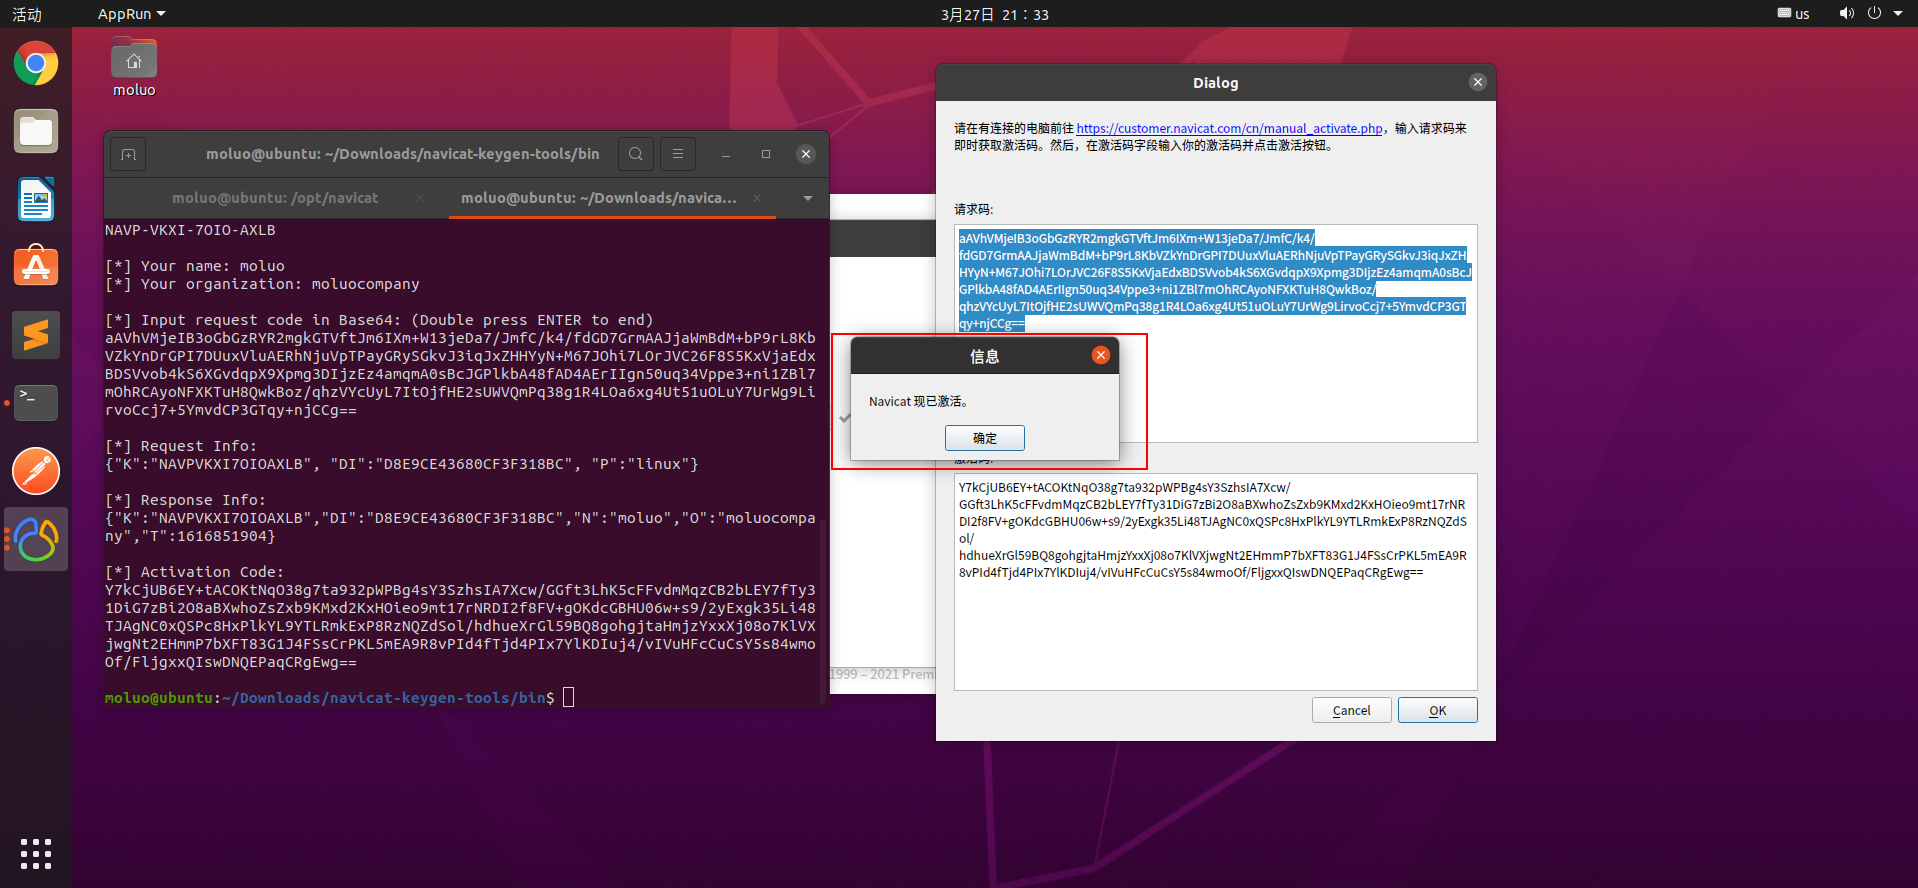The image size is (1918, 888).
Task: Launch Sublime Text from the dock
Action: (36, 335)
